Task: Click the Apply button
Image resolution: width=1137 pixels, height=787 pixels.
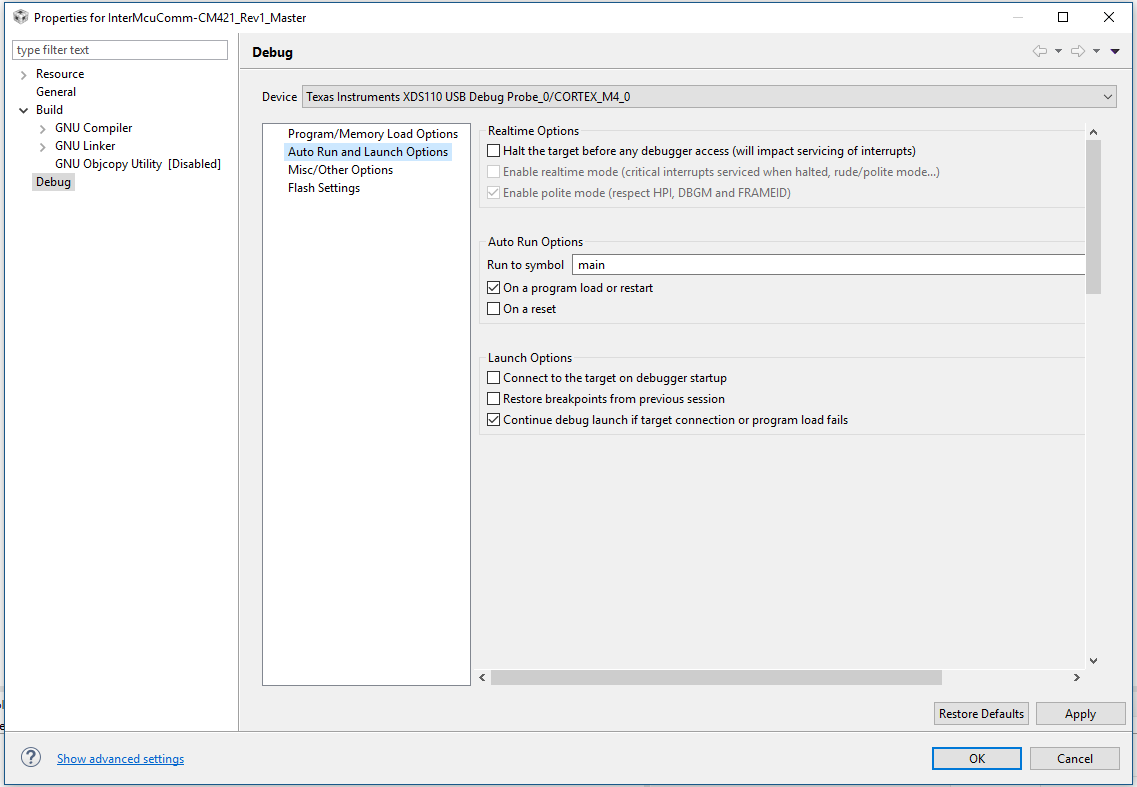Action: [x=1080, y=714]
